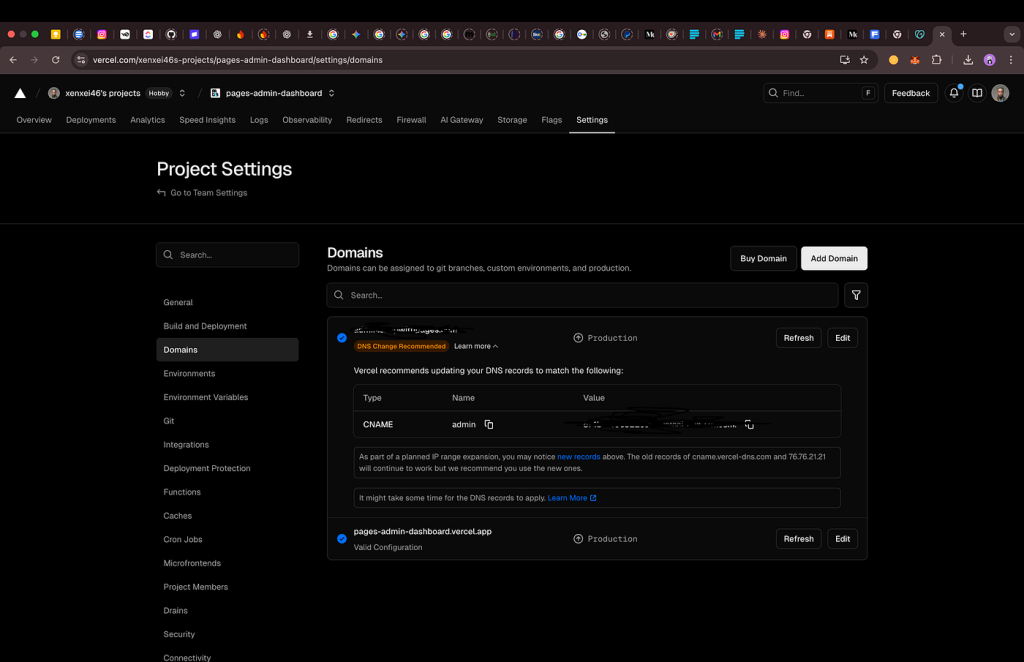Click the Chrome profile avatar in toolbar
The image size is (1024, 662).
coord(989,59)
